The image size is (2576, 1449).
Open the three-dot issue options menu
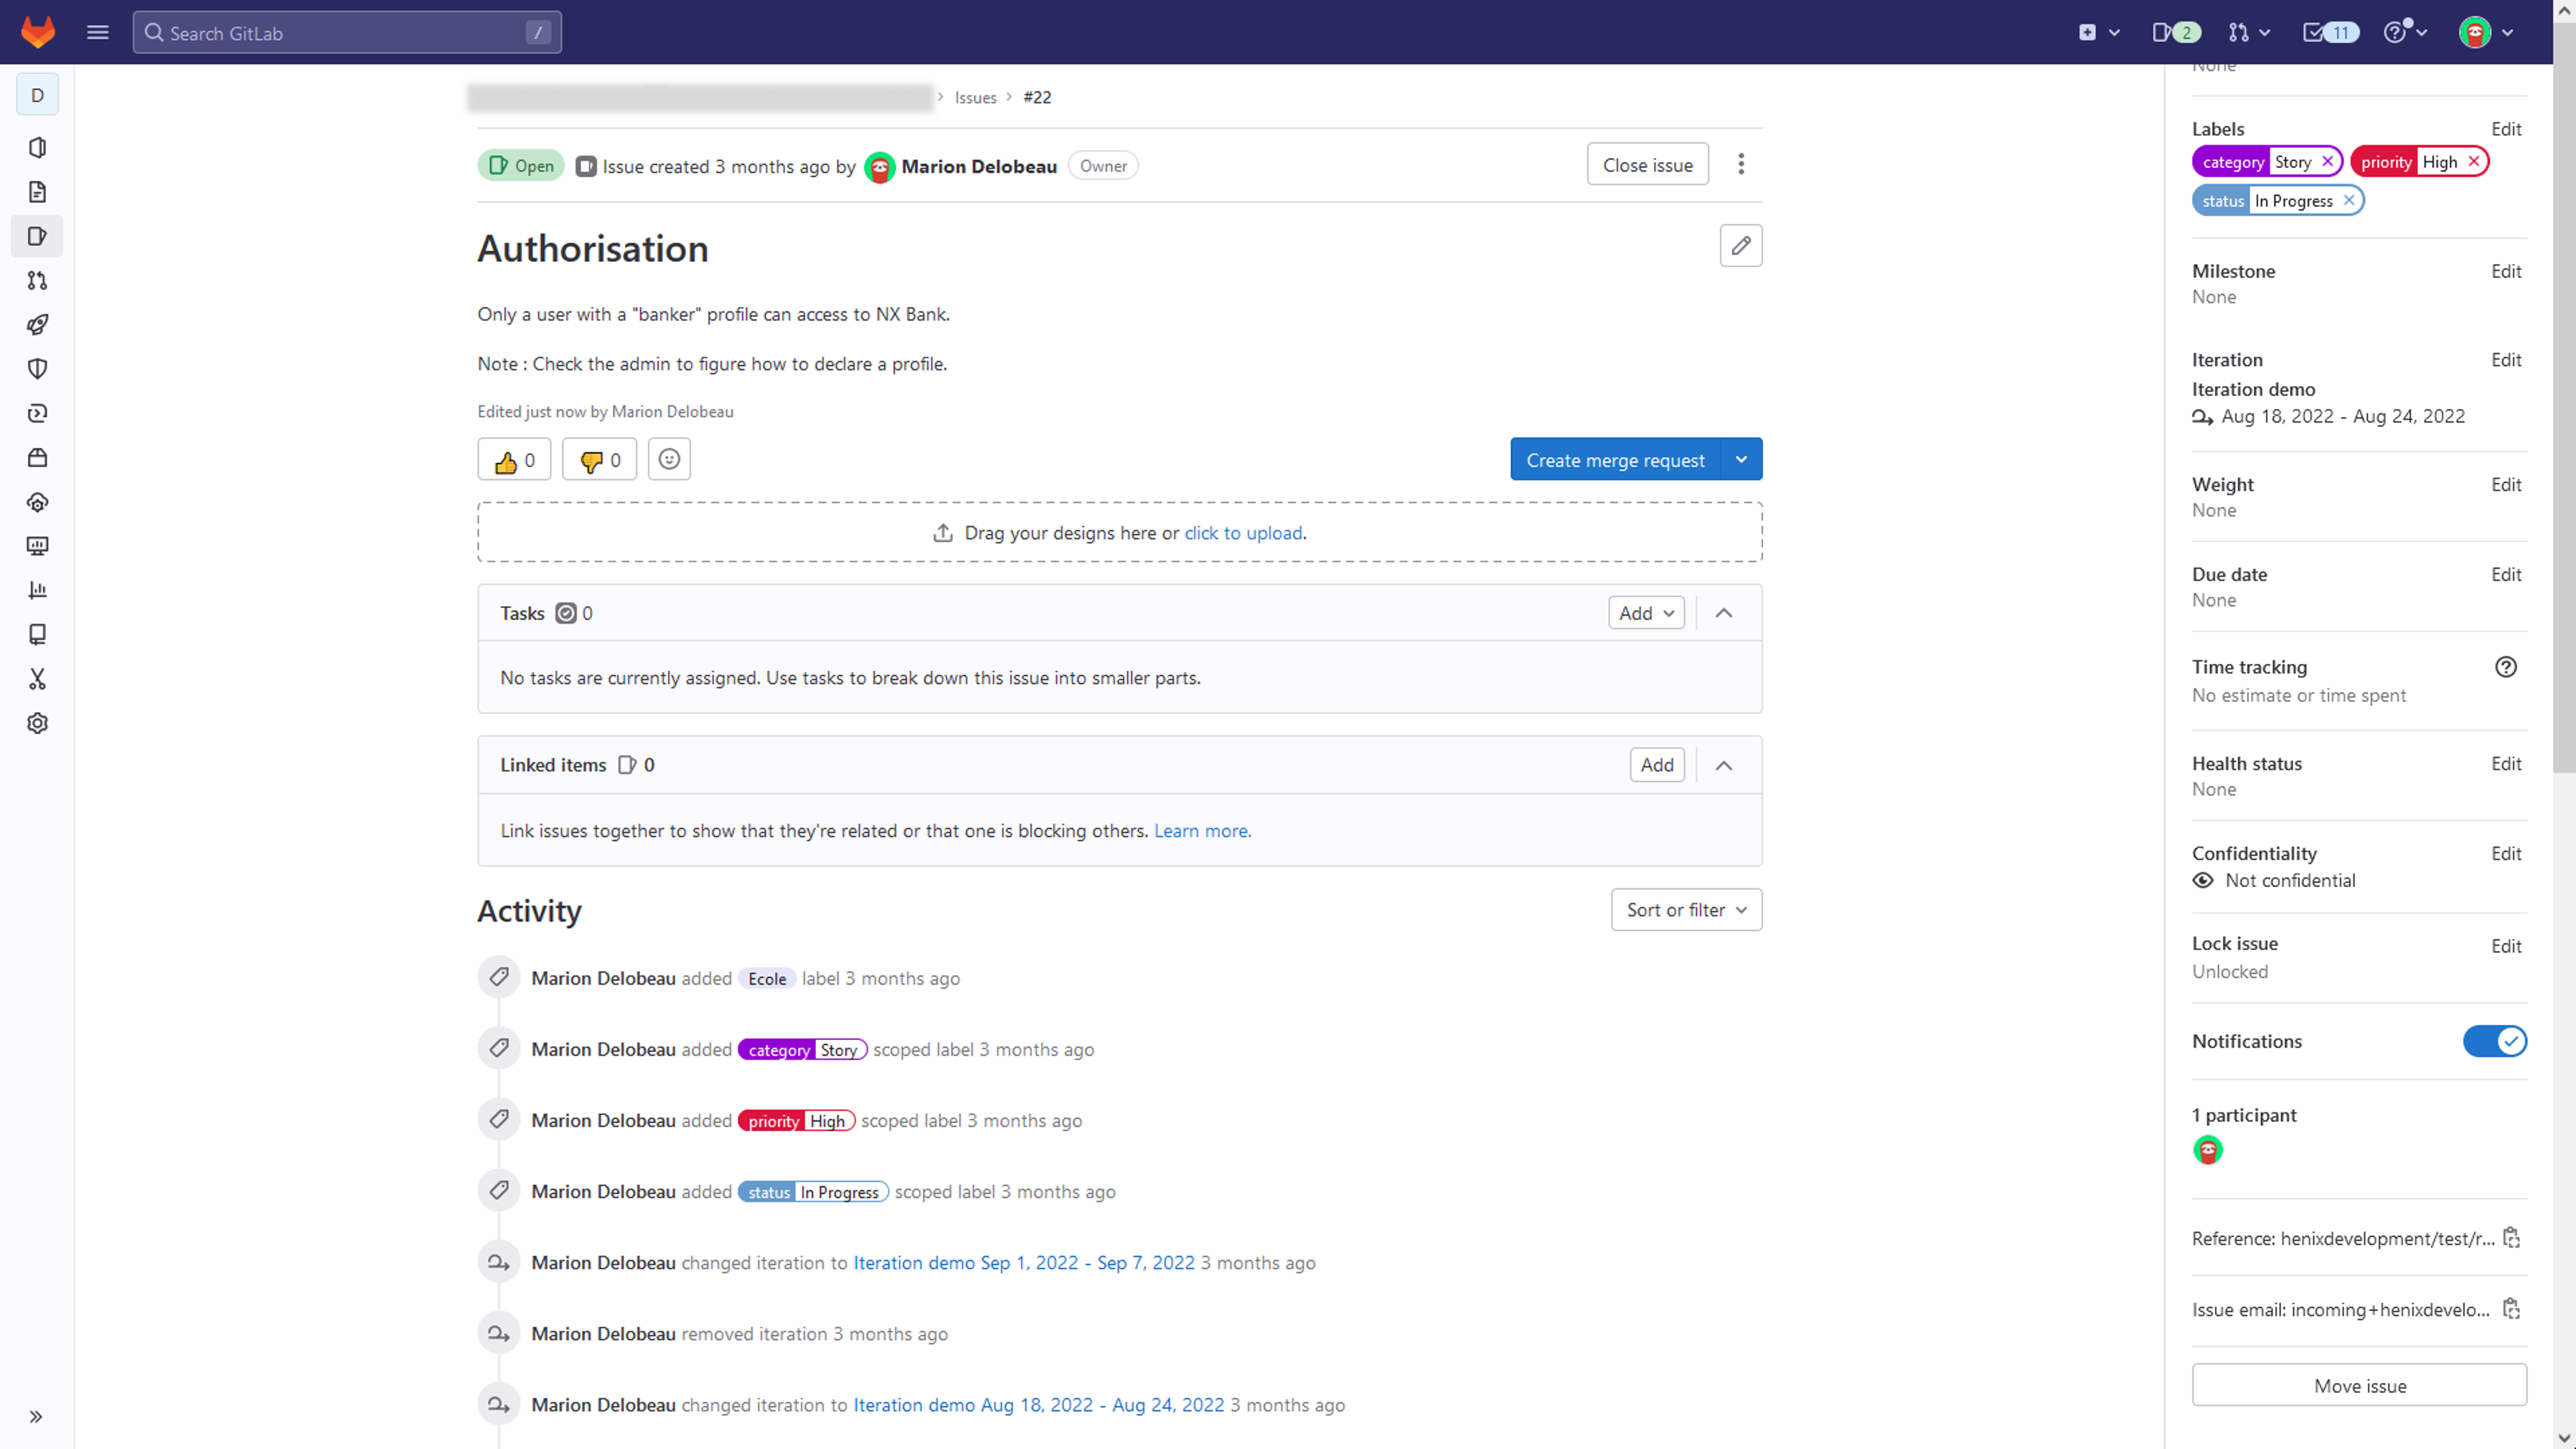coord(1741,164)
